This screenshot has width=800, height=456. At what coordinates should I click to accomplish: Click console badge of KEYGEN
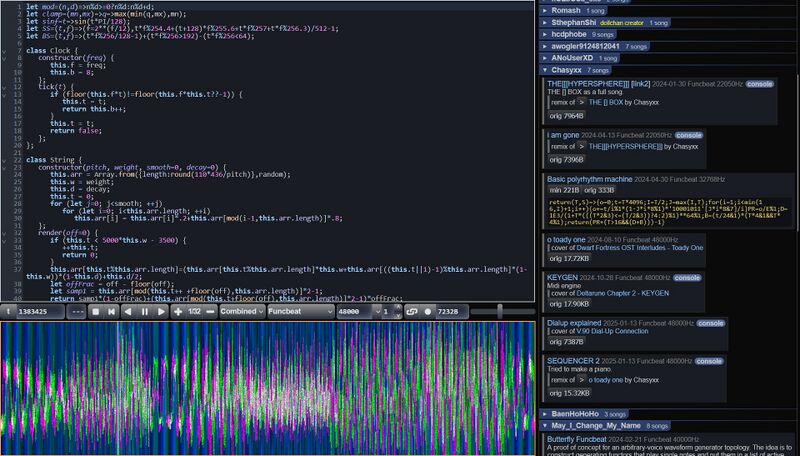coord(687,277)
